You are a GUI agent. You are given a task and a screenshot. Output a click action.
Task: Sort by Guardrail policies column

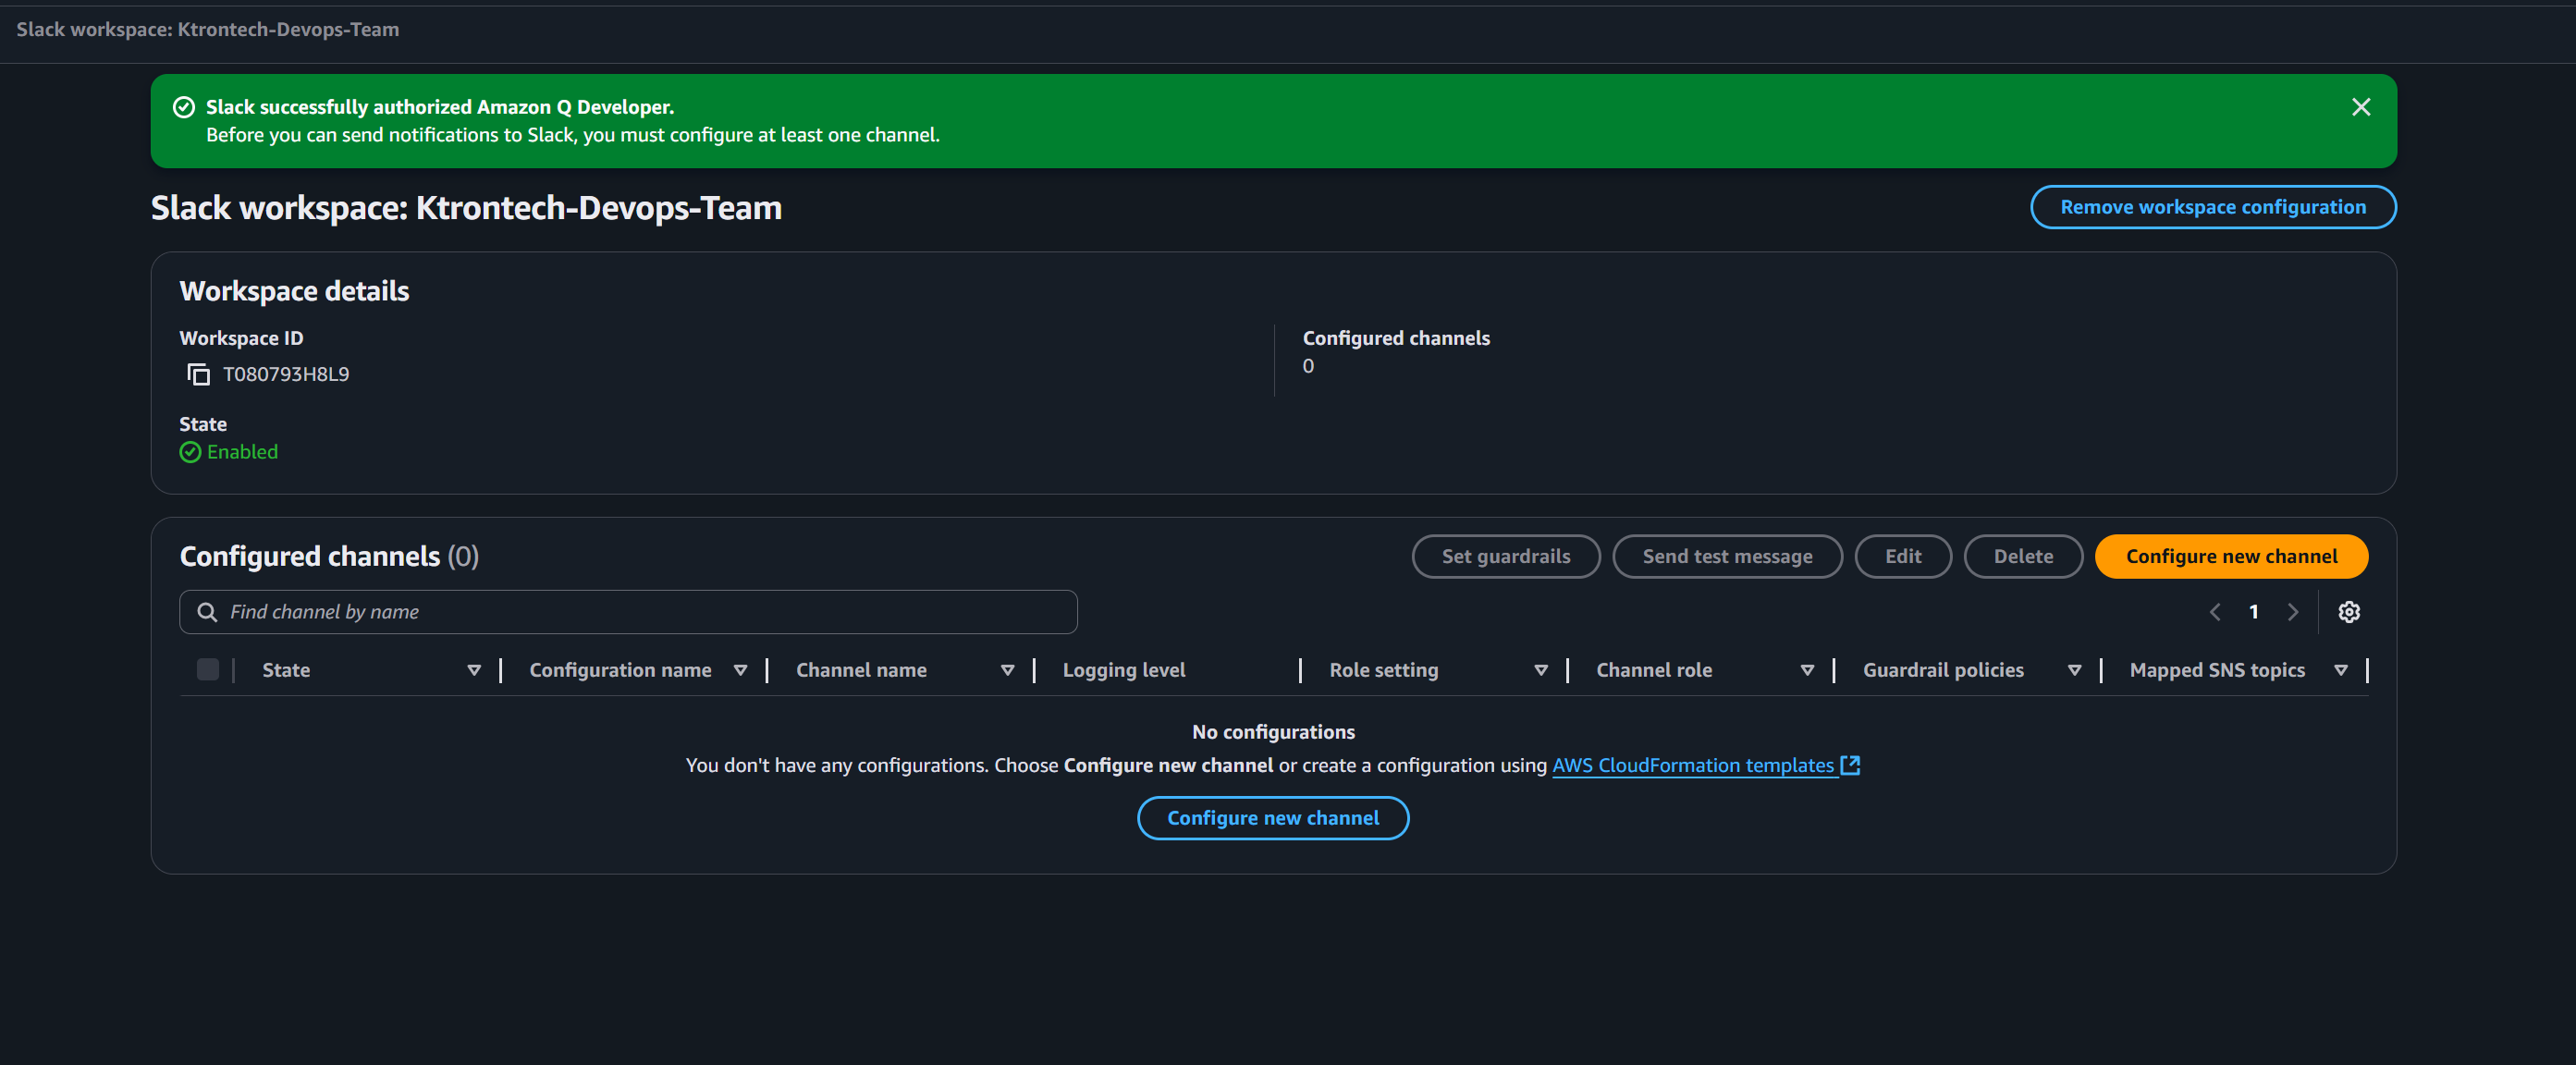pyautogui.click(x=2074, y=670)
